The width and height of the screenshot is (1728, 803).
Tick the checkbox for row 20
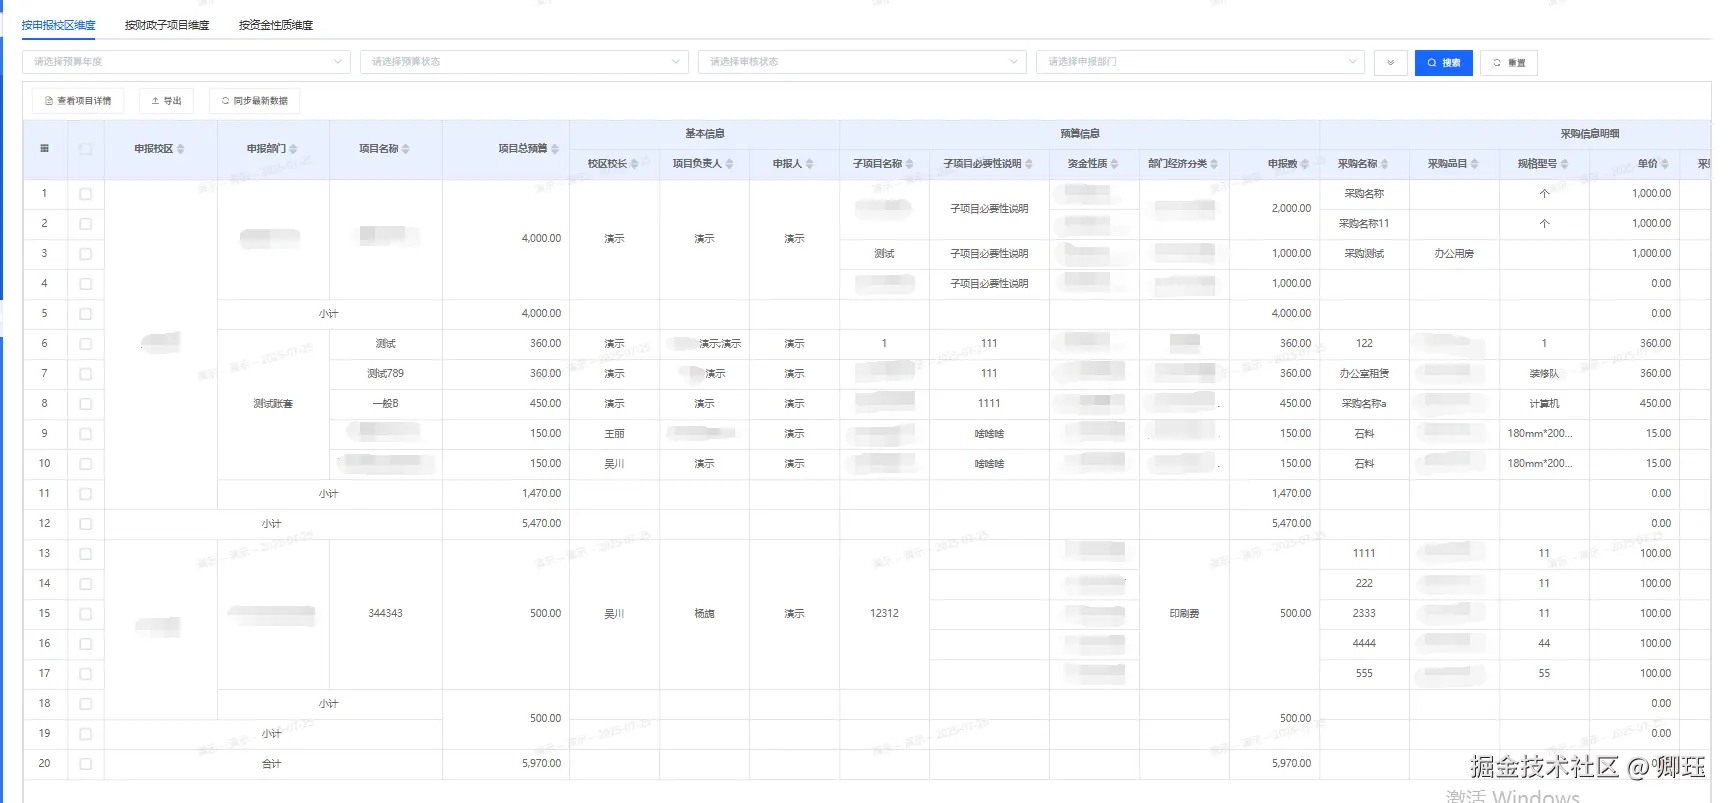85,764
